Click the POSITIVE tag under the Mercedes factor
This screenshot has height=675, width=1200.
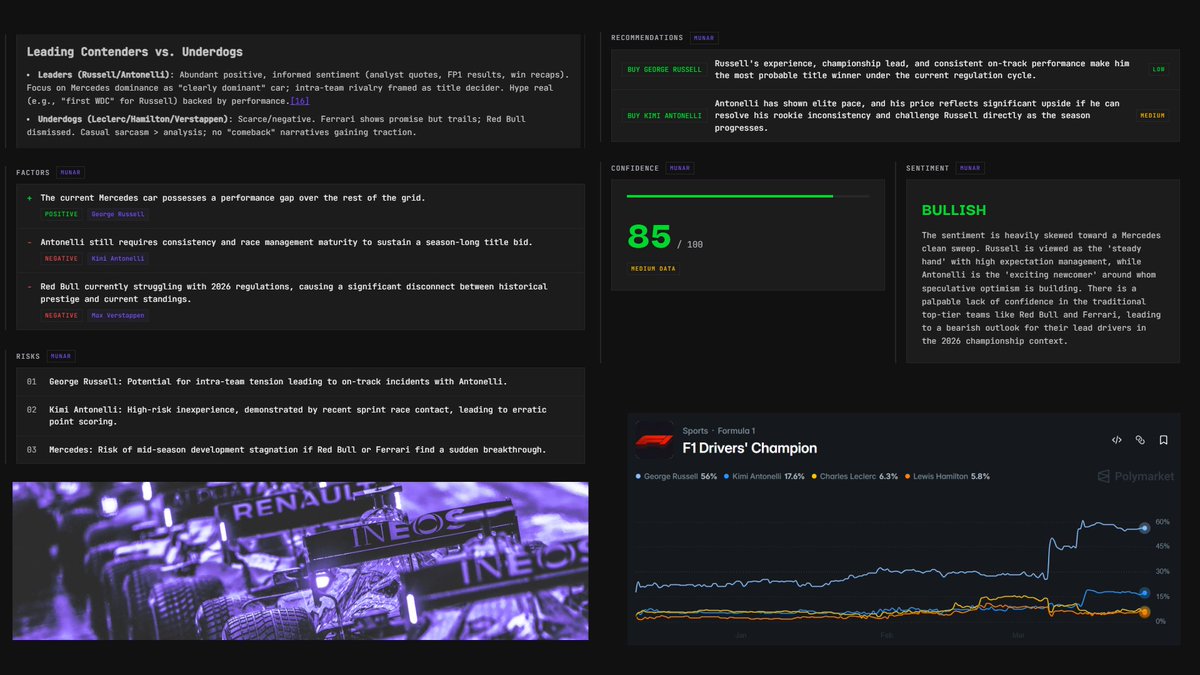pyautogui.click(x=60, y=214)
